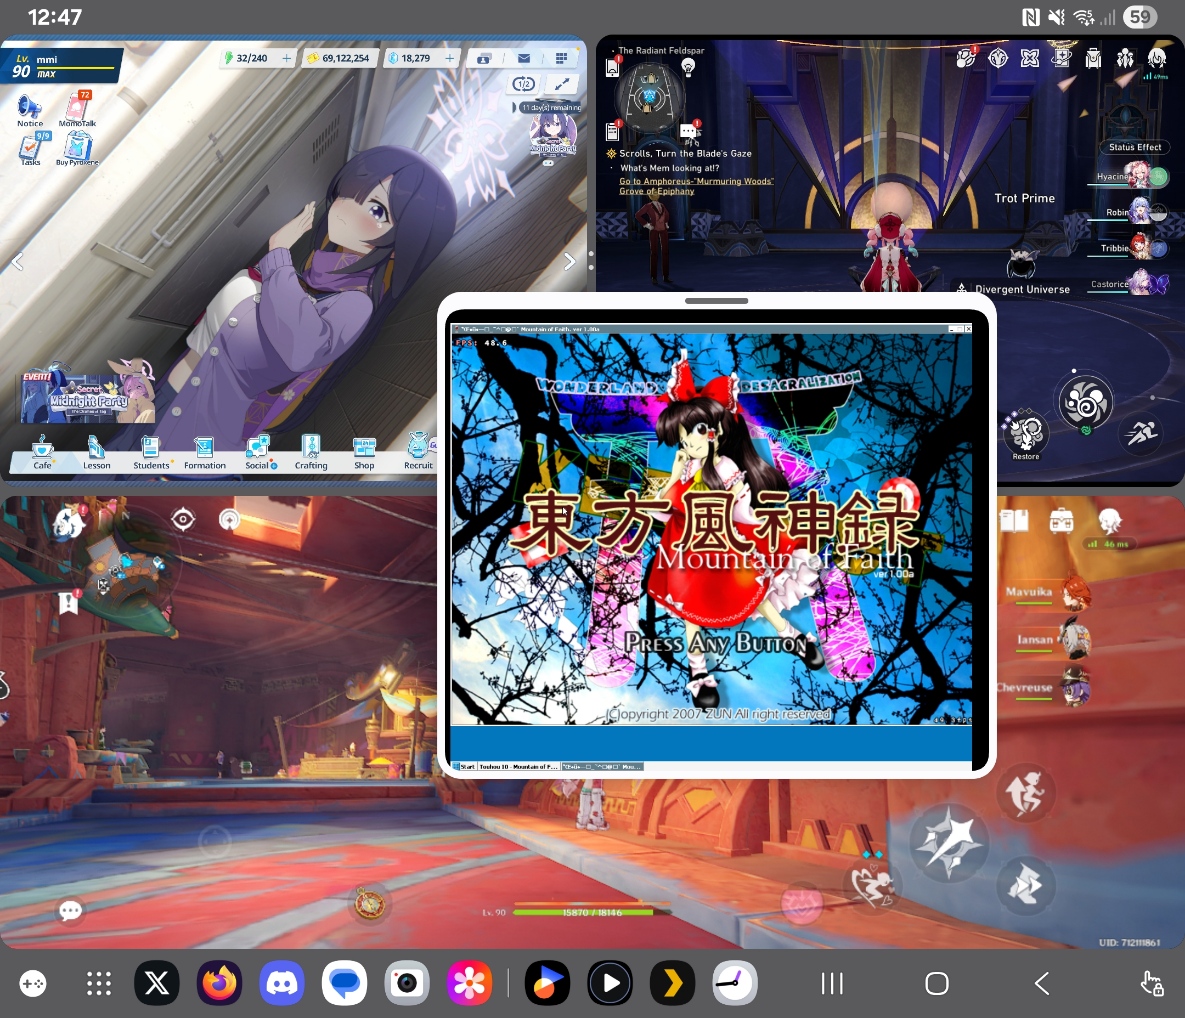Show previous lobby art with left arrow
The image size is (1185, 1018).
pyautogui.click(x=17, y=261)
